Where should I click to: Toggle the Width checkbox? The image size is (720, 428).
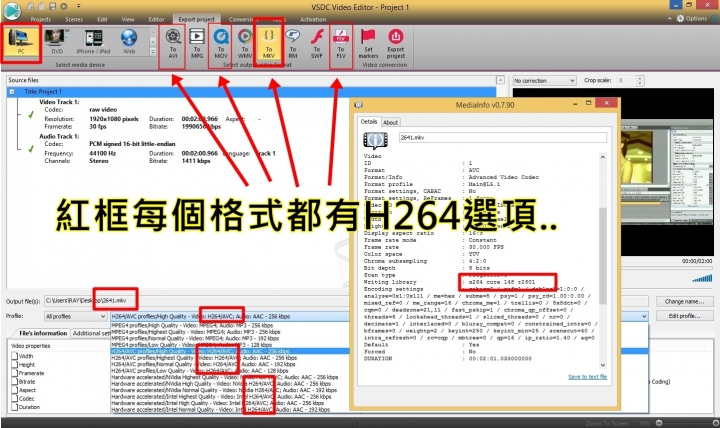15,356
